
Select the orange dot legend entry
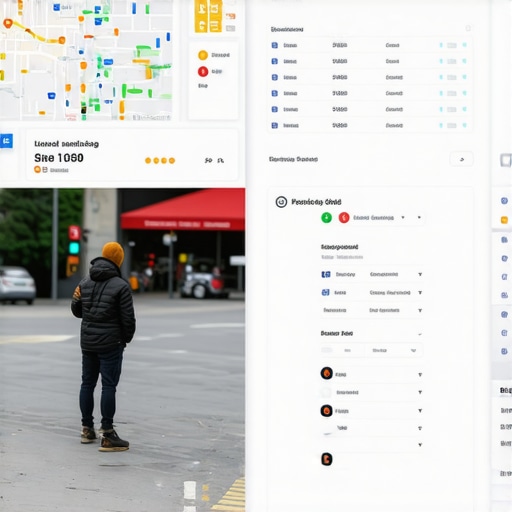[x=203, y=55]
